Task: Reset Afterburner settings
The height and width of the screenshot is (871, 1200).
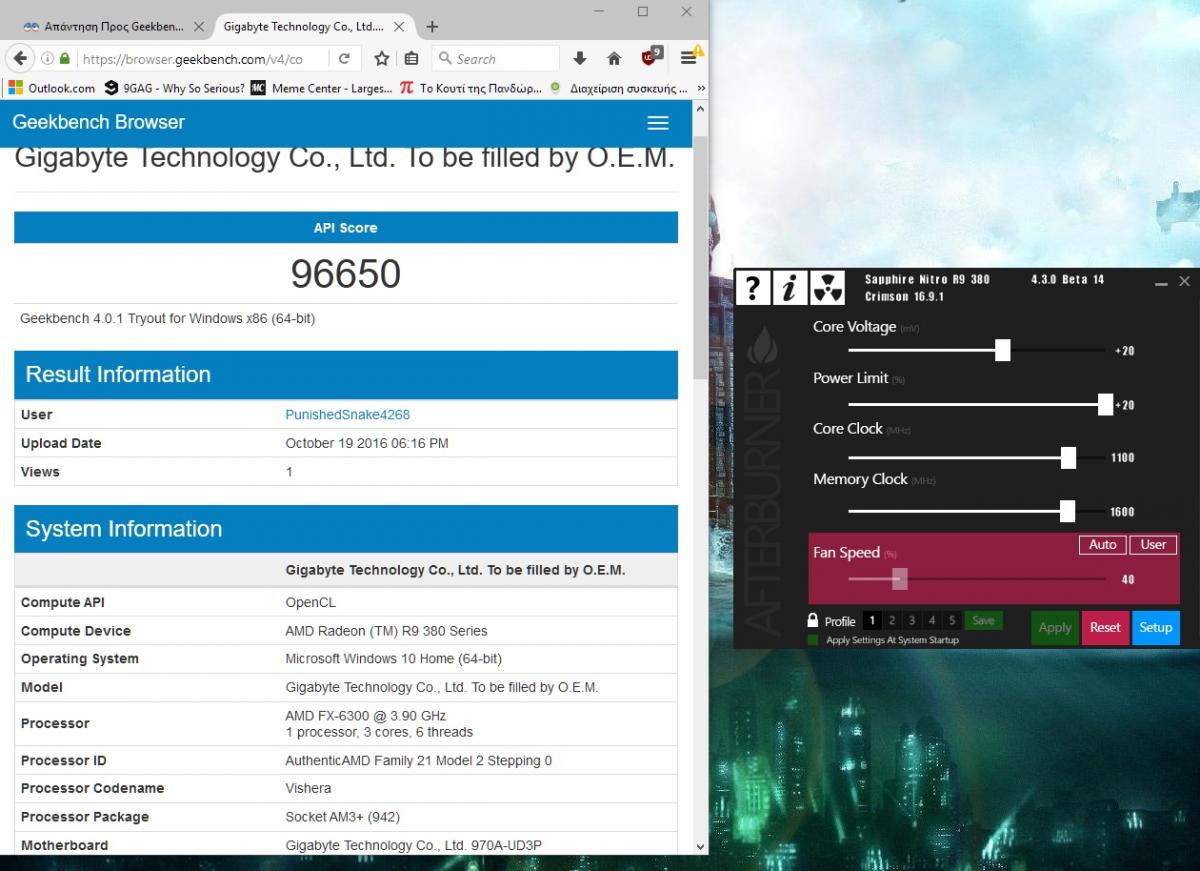Action: [x=1105, y=628]
